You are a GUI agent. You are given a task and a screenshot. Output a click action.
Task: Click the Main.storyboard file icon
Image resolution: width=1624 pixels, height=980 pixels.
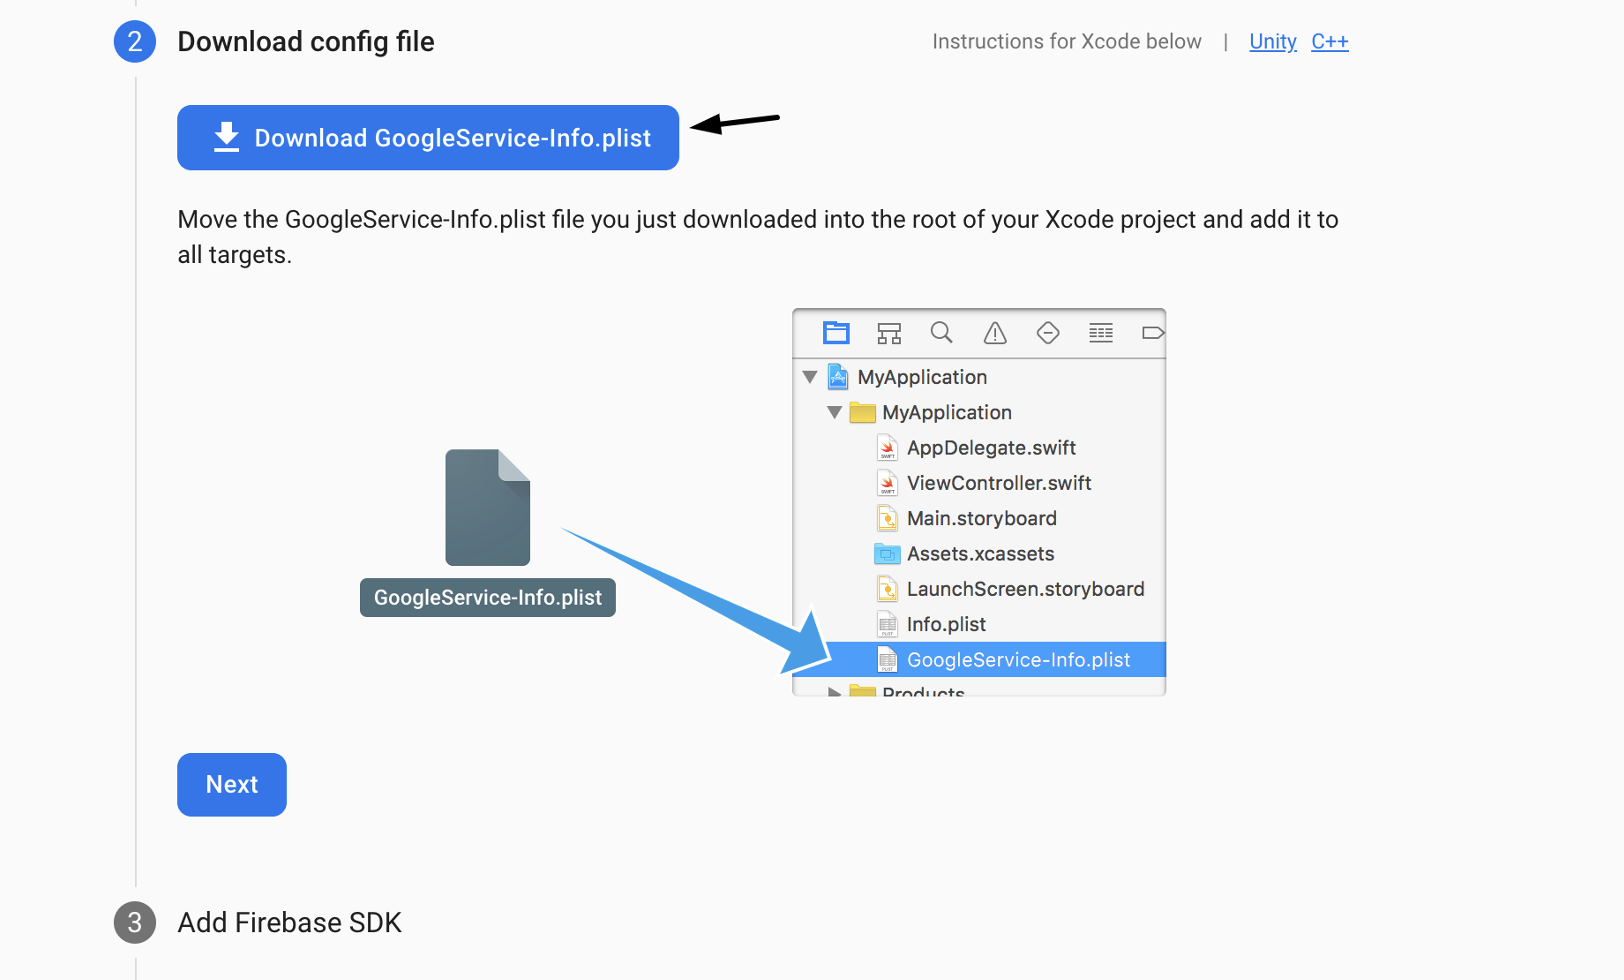(x=887, y=518)
